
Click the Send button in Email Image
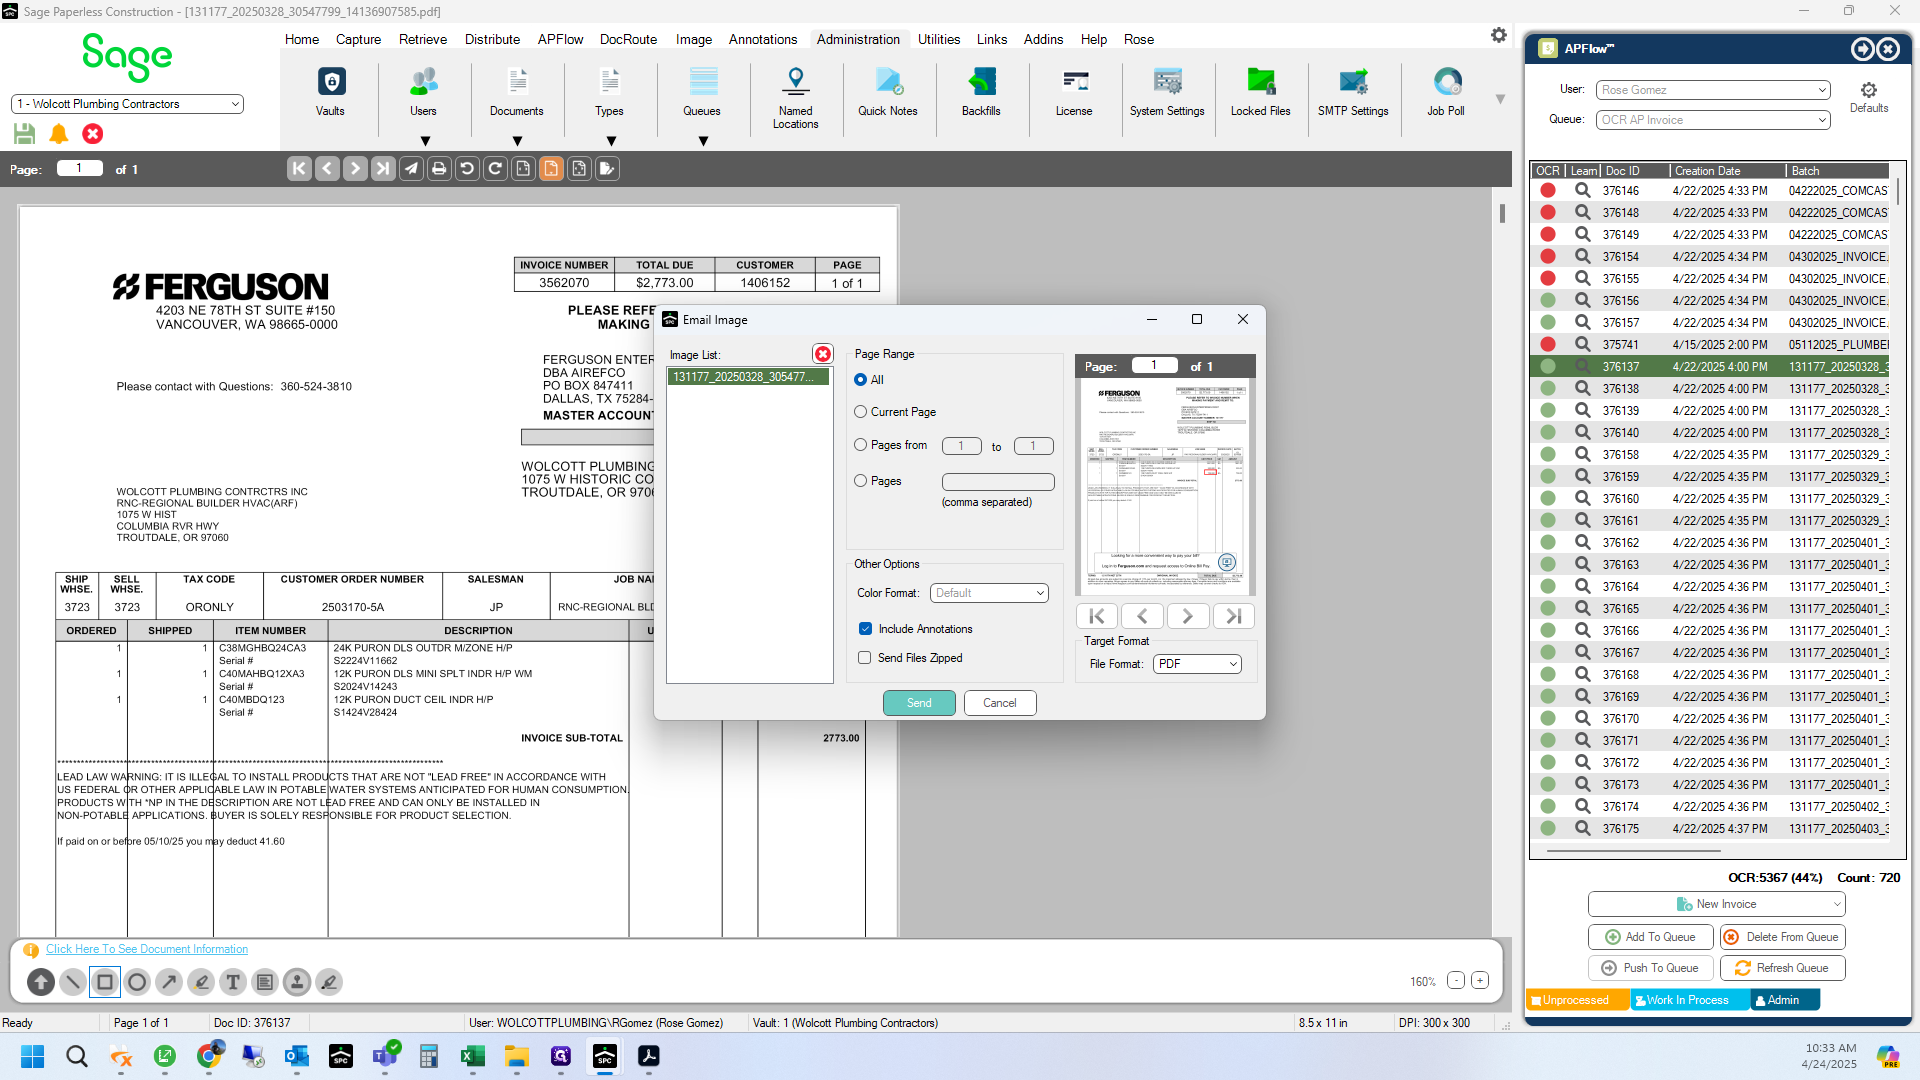[x=919, y=703]
